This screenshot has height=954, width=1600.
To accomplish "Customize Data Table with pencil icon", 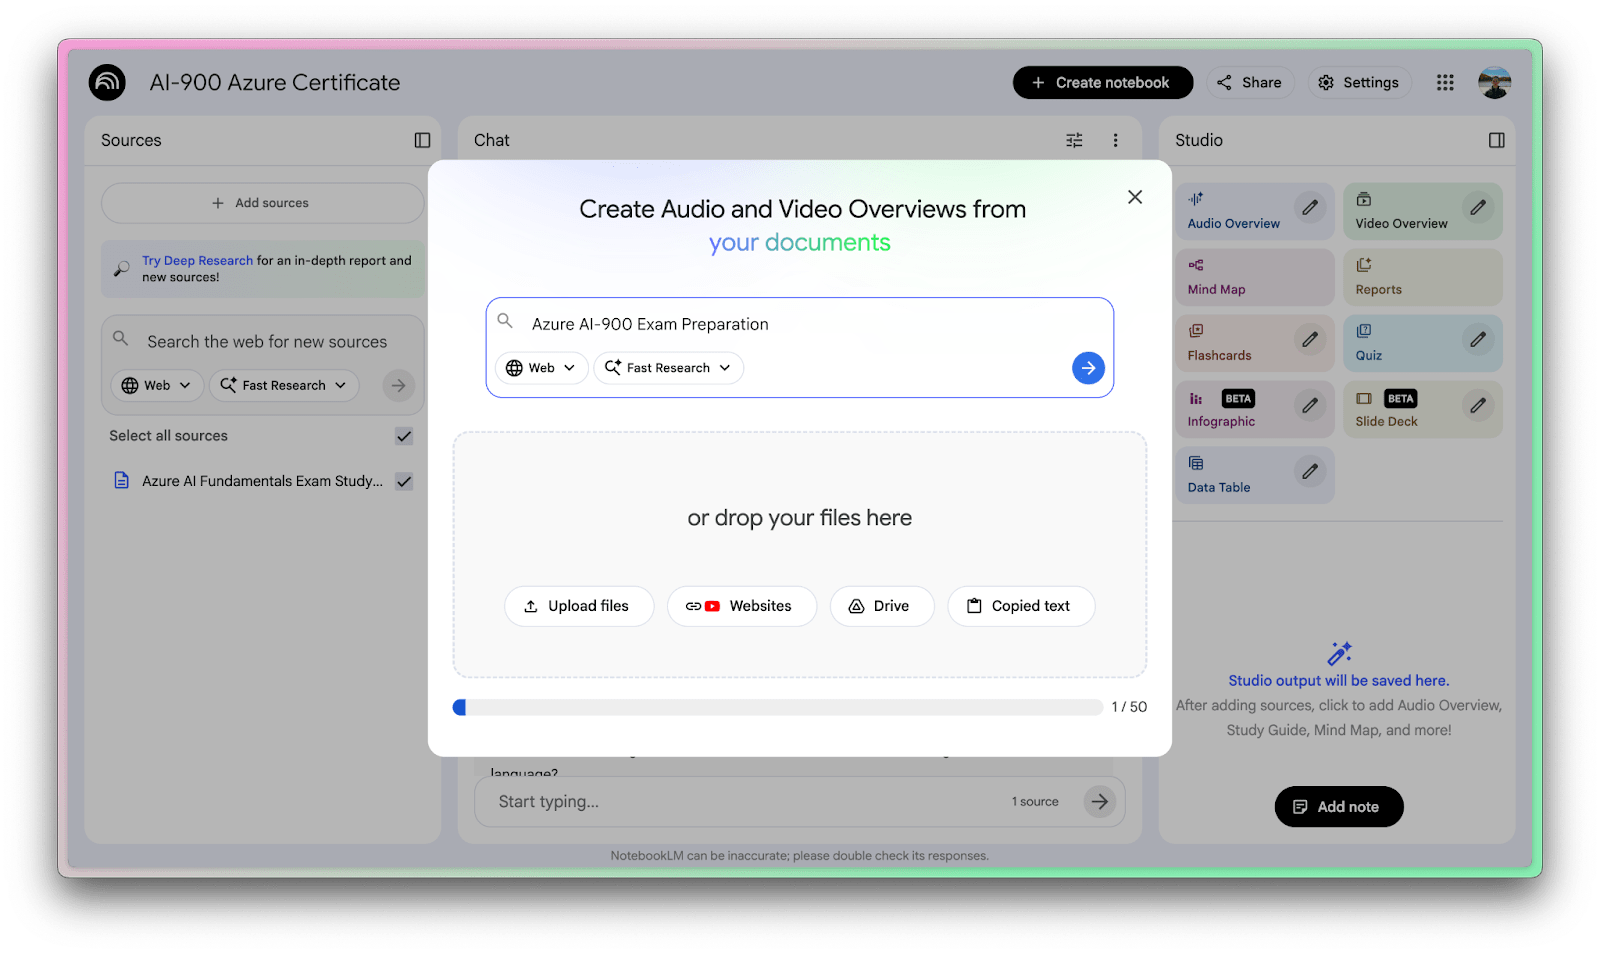I will [1309, 471].
